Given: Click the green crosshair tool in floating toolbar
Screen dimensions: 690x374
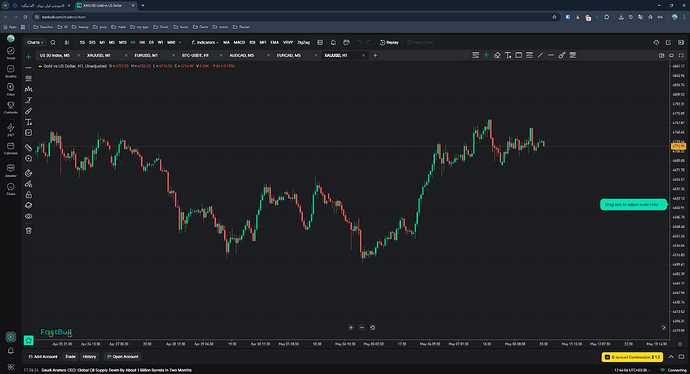Looking at the screenshot, I should [486, 55].
